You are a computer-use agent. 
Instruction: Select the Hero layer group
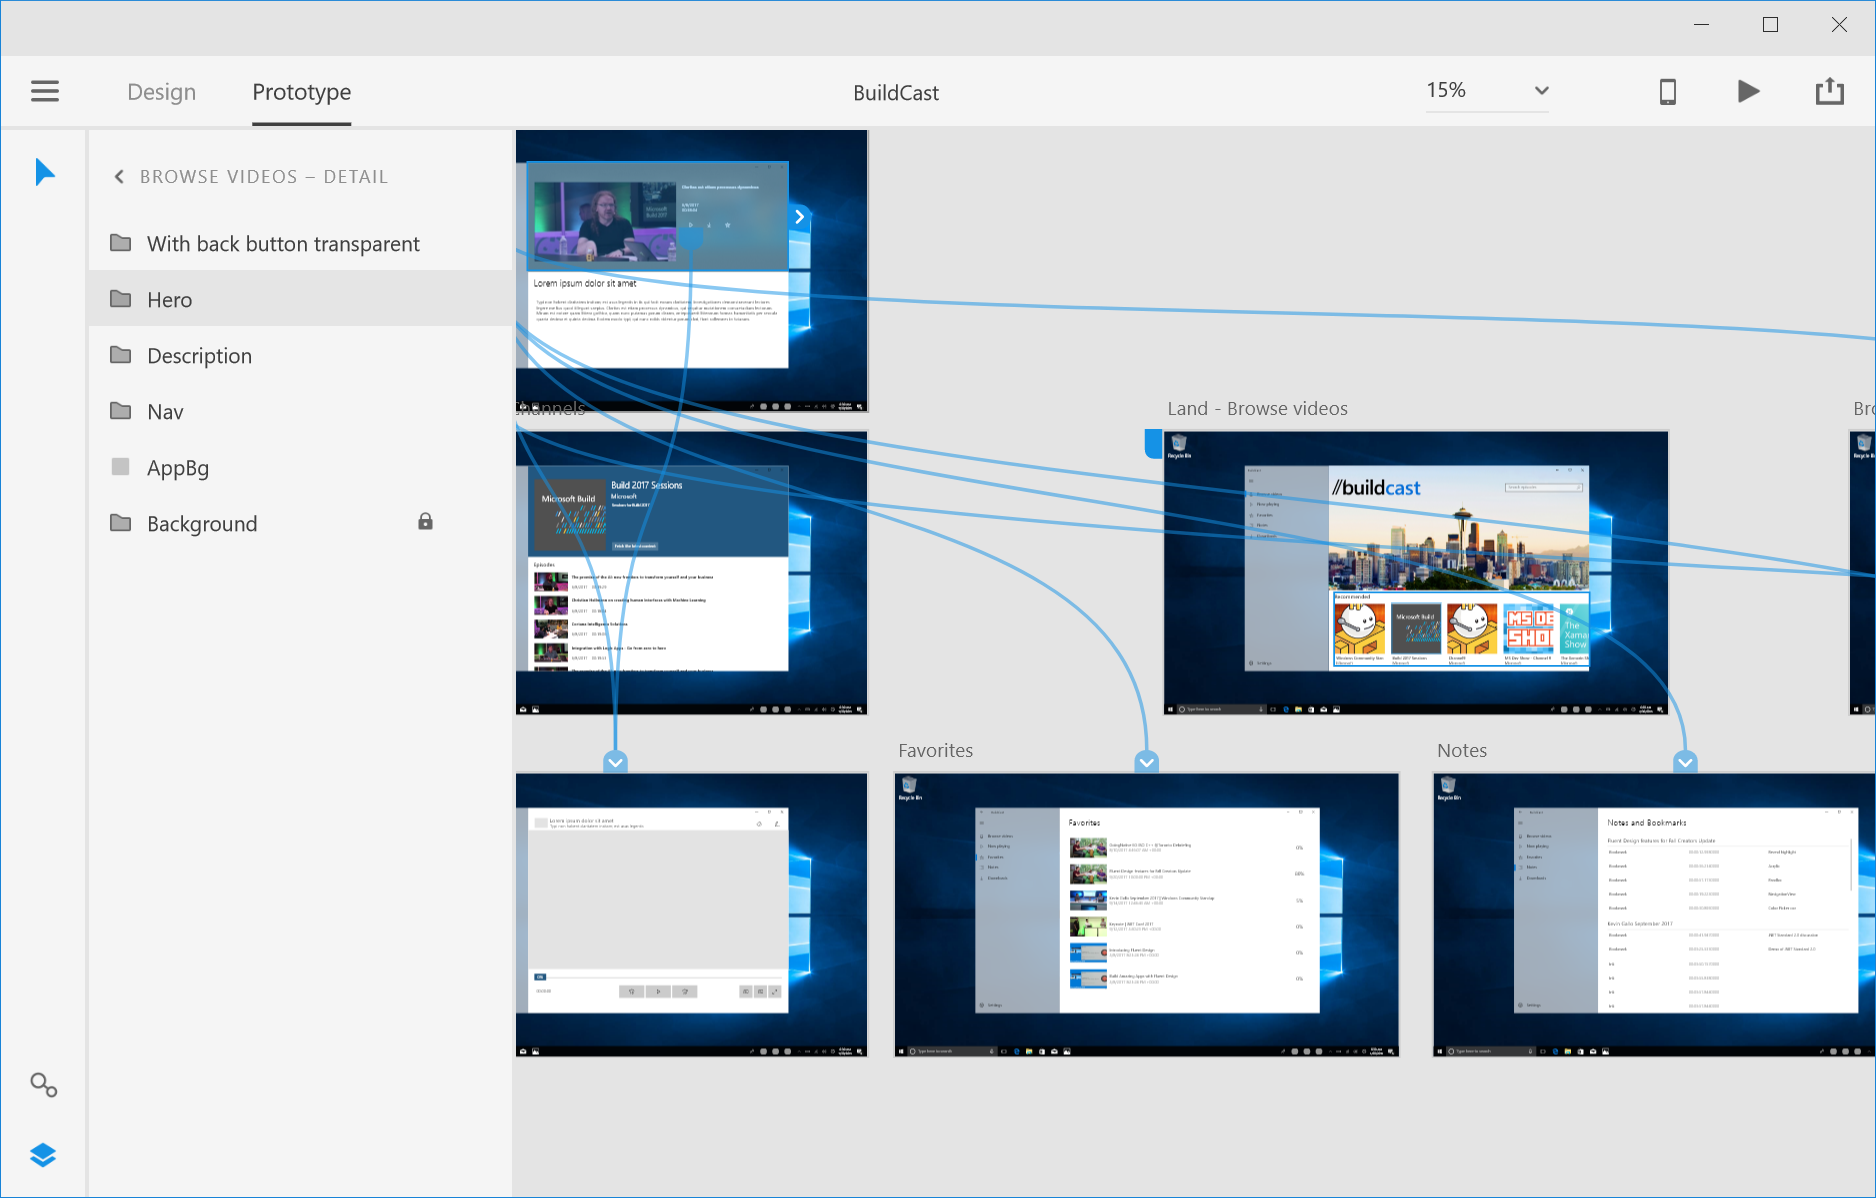pyautogui.click(x=300, y=299)
